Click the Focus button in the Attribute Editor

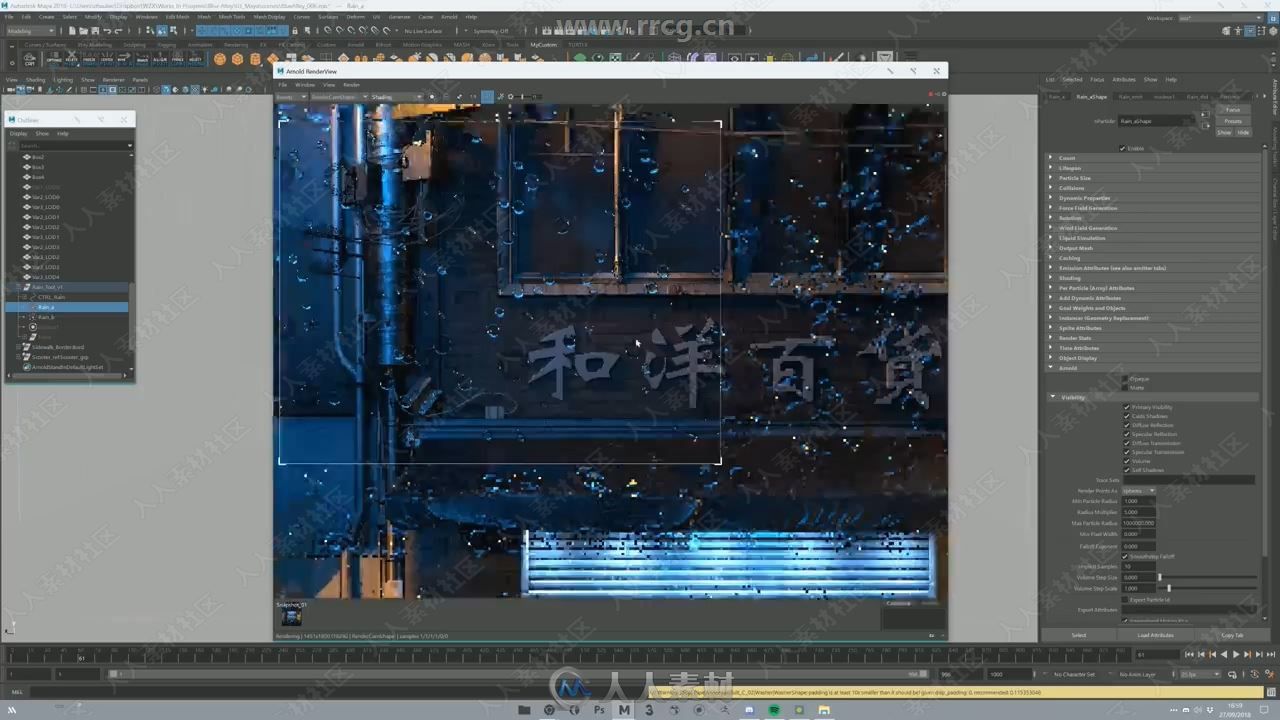[1233, 110]
